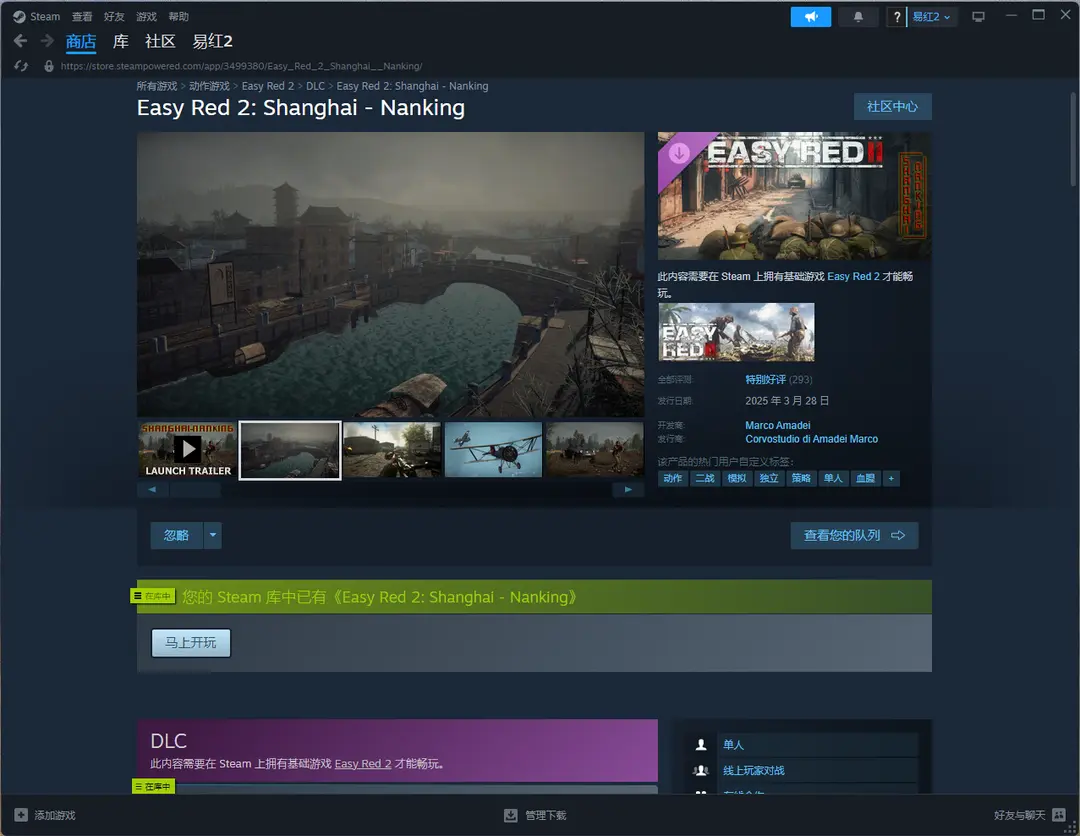Click Easy Red 2 link in DLC banner
This screenshot has width=1080, height=836.
(363, 764)
